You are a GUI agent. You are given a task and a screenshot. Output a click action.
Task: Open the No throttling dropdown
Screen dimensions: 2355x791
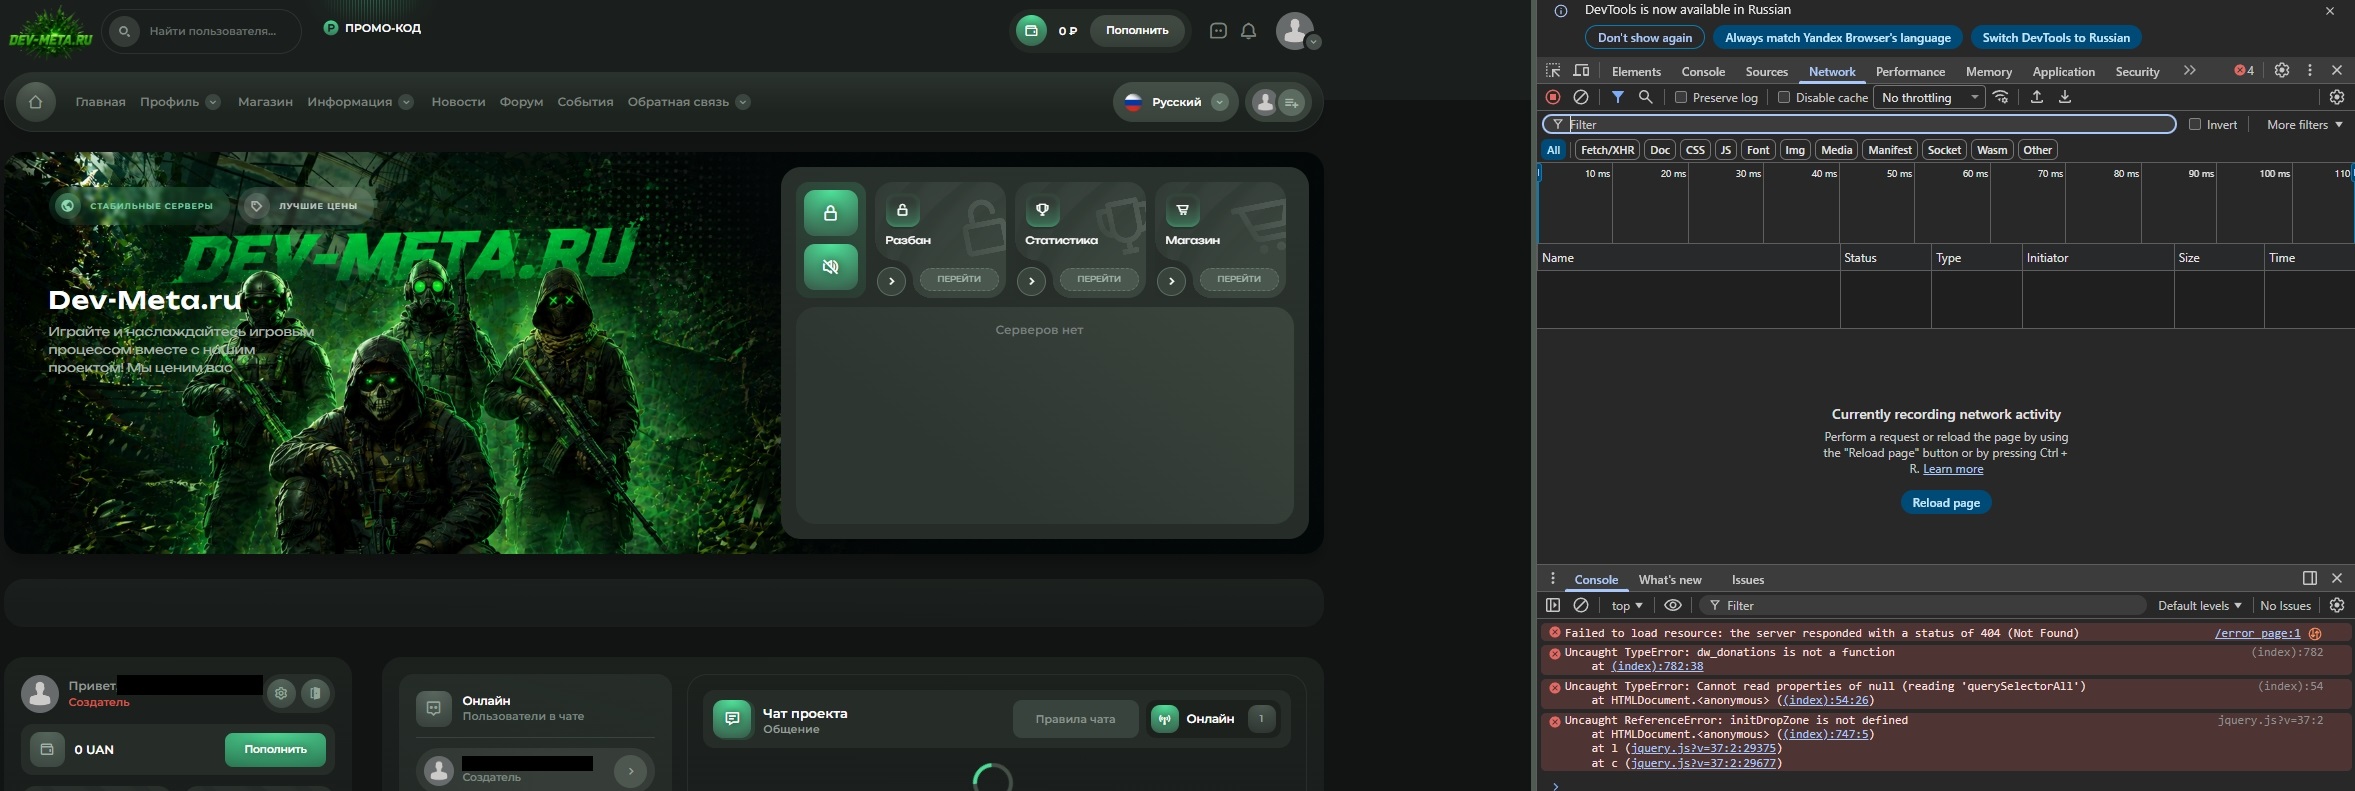pos(1930,97)
